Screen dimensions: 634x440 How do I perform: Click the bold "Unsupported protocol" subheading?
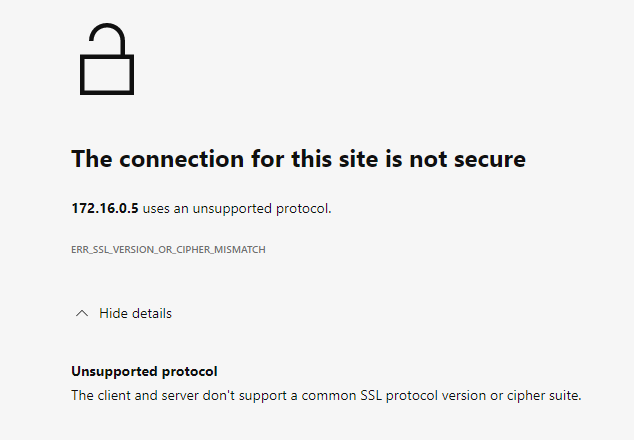pos(144,371)
